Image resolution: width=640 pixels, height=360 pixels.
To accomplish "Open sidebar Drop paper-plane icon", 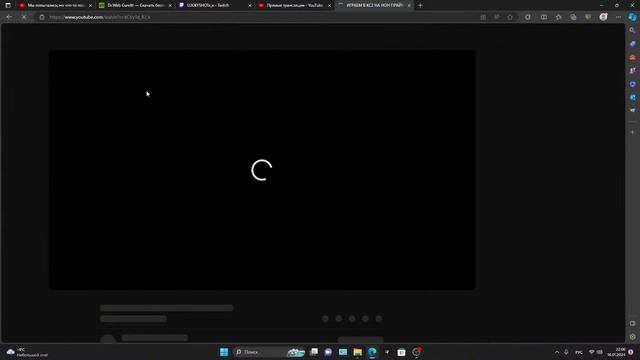I will 632,111.
